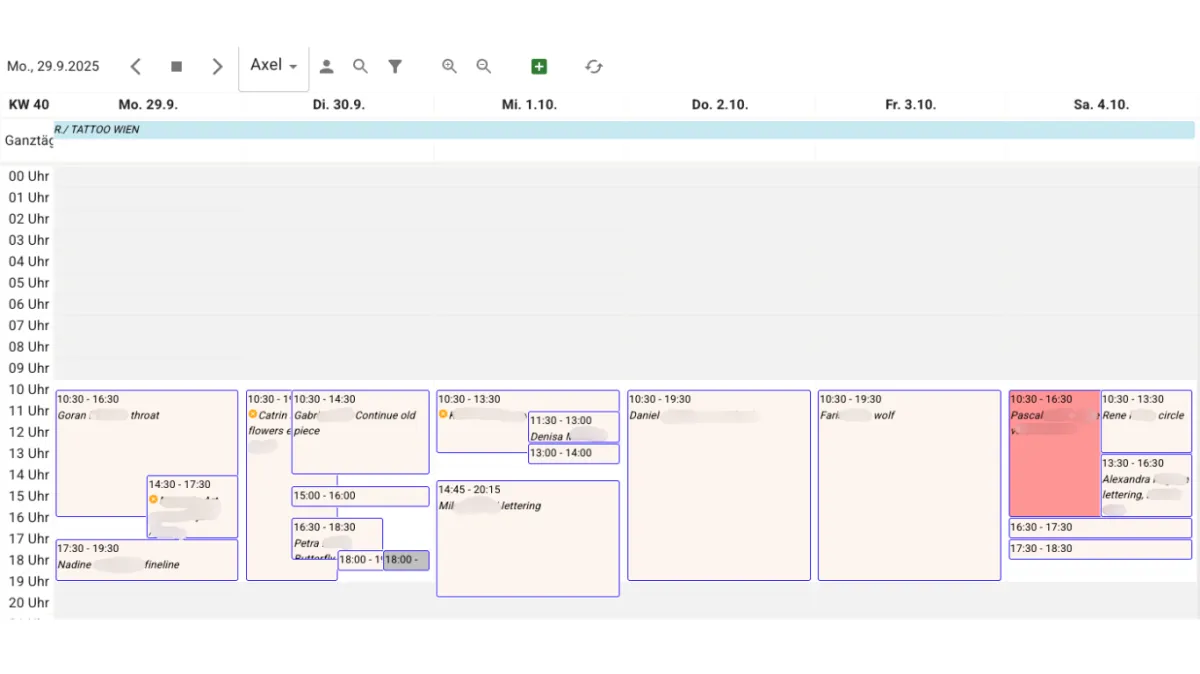
Task: Open calendar search magnifier icon
Action: point(360,67)
